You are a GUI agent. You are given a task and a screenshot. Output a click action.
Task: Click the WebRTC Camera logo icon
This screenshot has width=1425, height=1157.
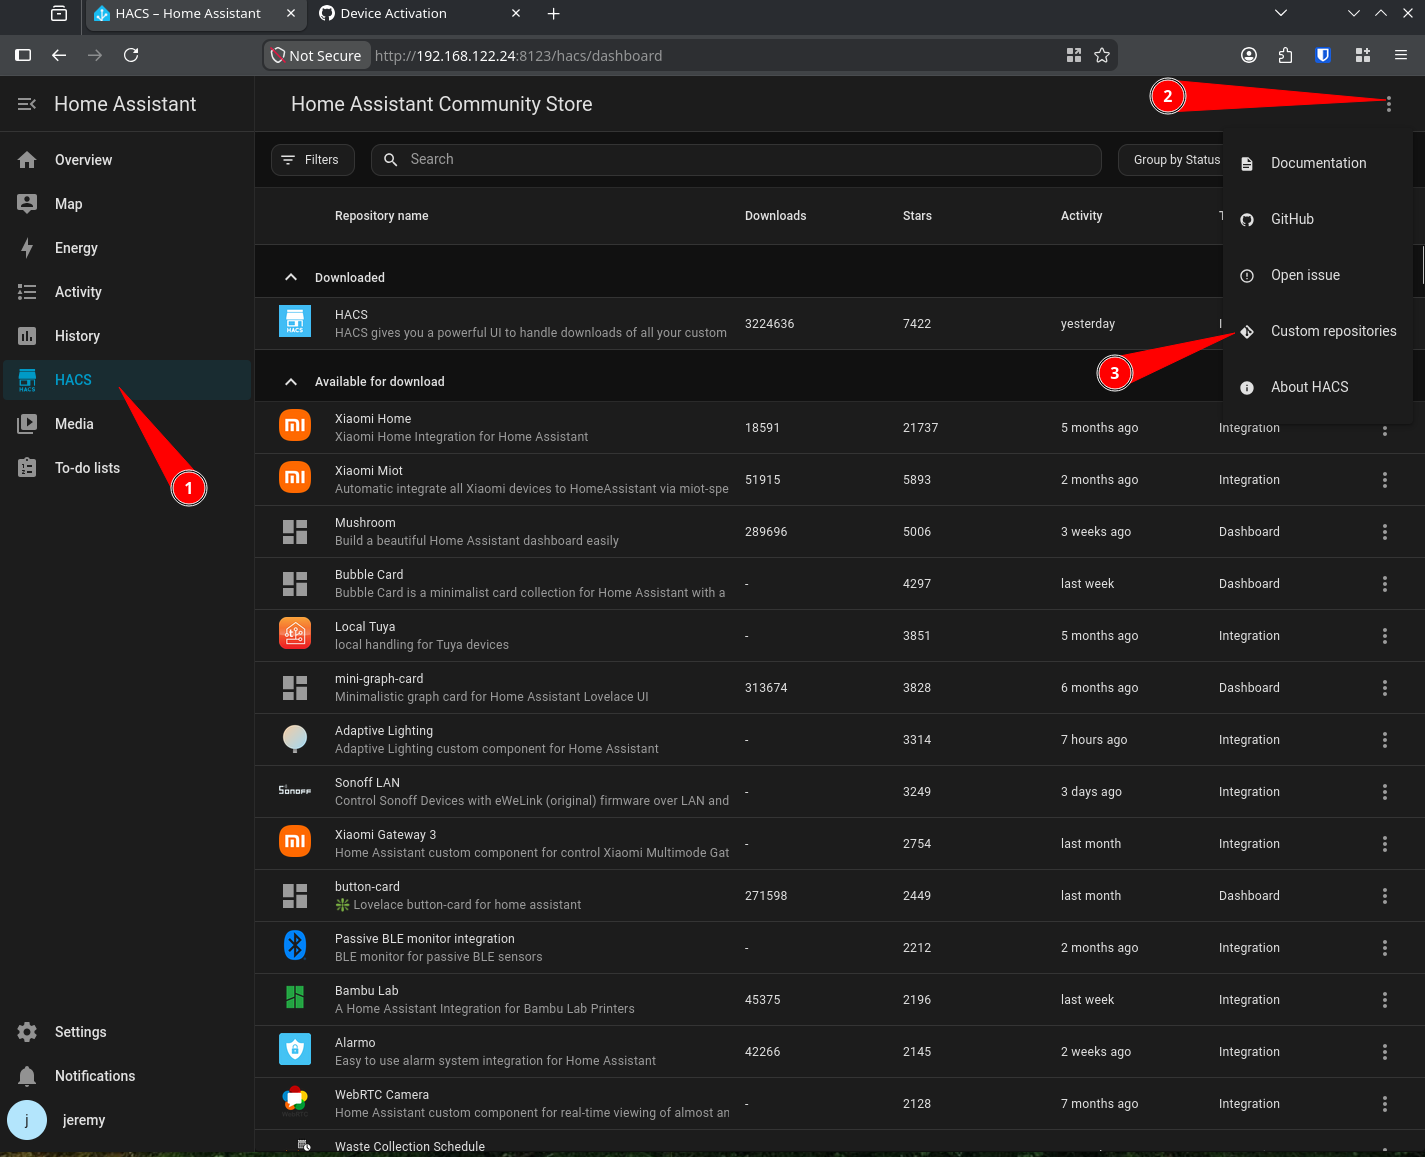pyautogui.click(x=295, y=1101)
